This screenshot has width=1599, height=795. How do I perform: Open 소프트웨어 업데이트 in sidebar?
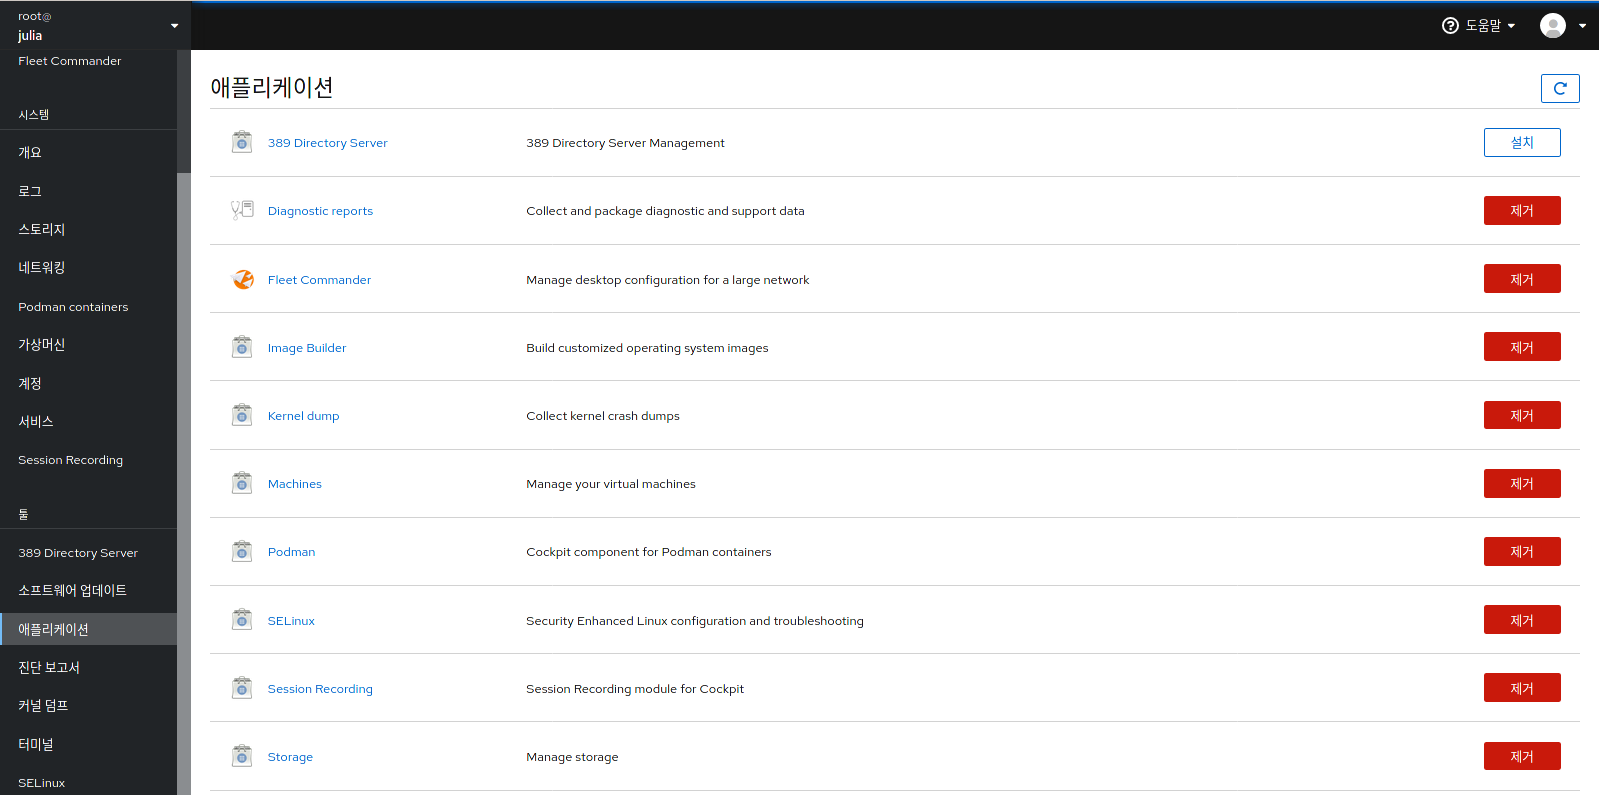point(88,590)
